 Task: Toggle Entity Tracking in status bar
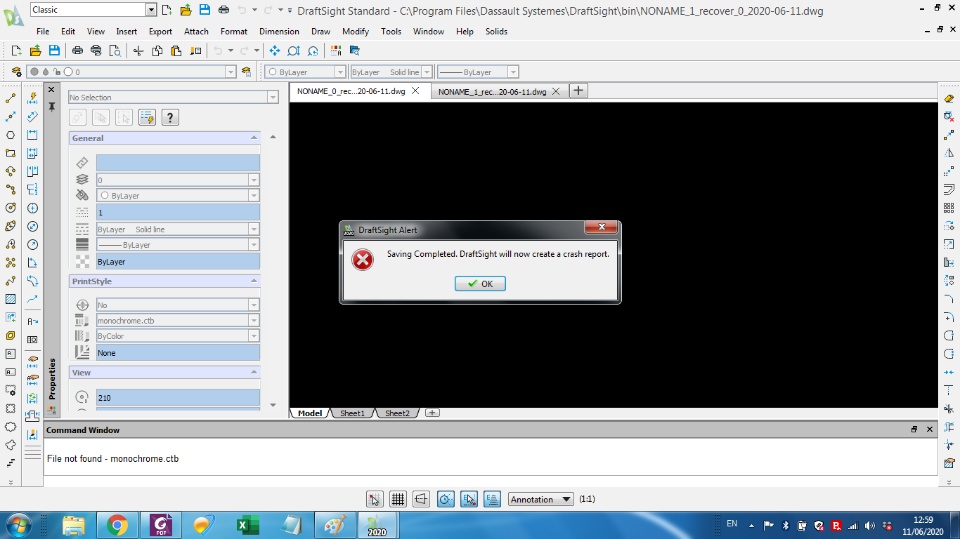point(492,499)
